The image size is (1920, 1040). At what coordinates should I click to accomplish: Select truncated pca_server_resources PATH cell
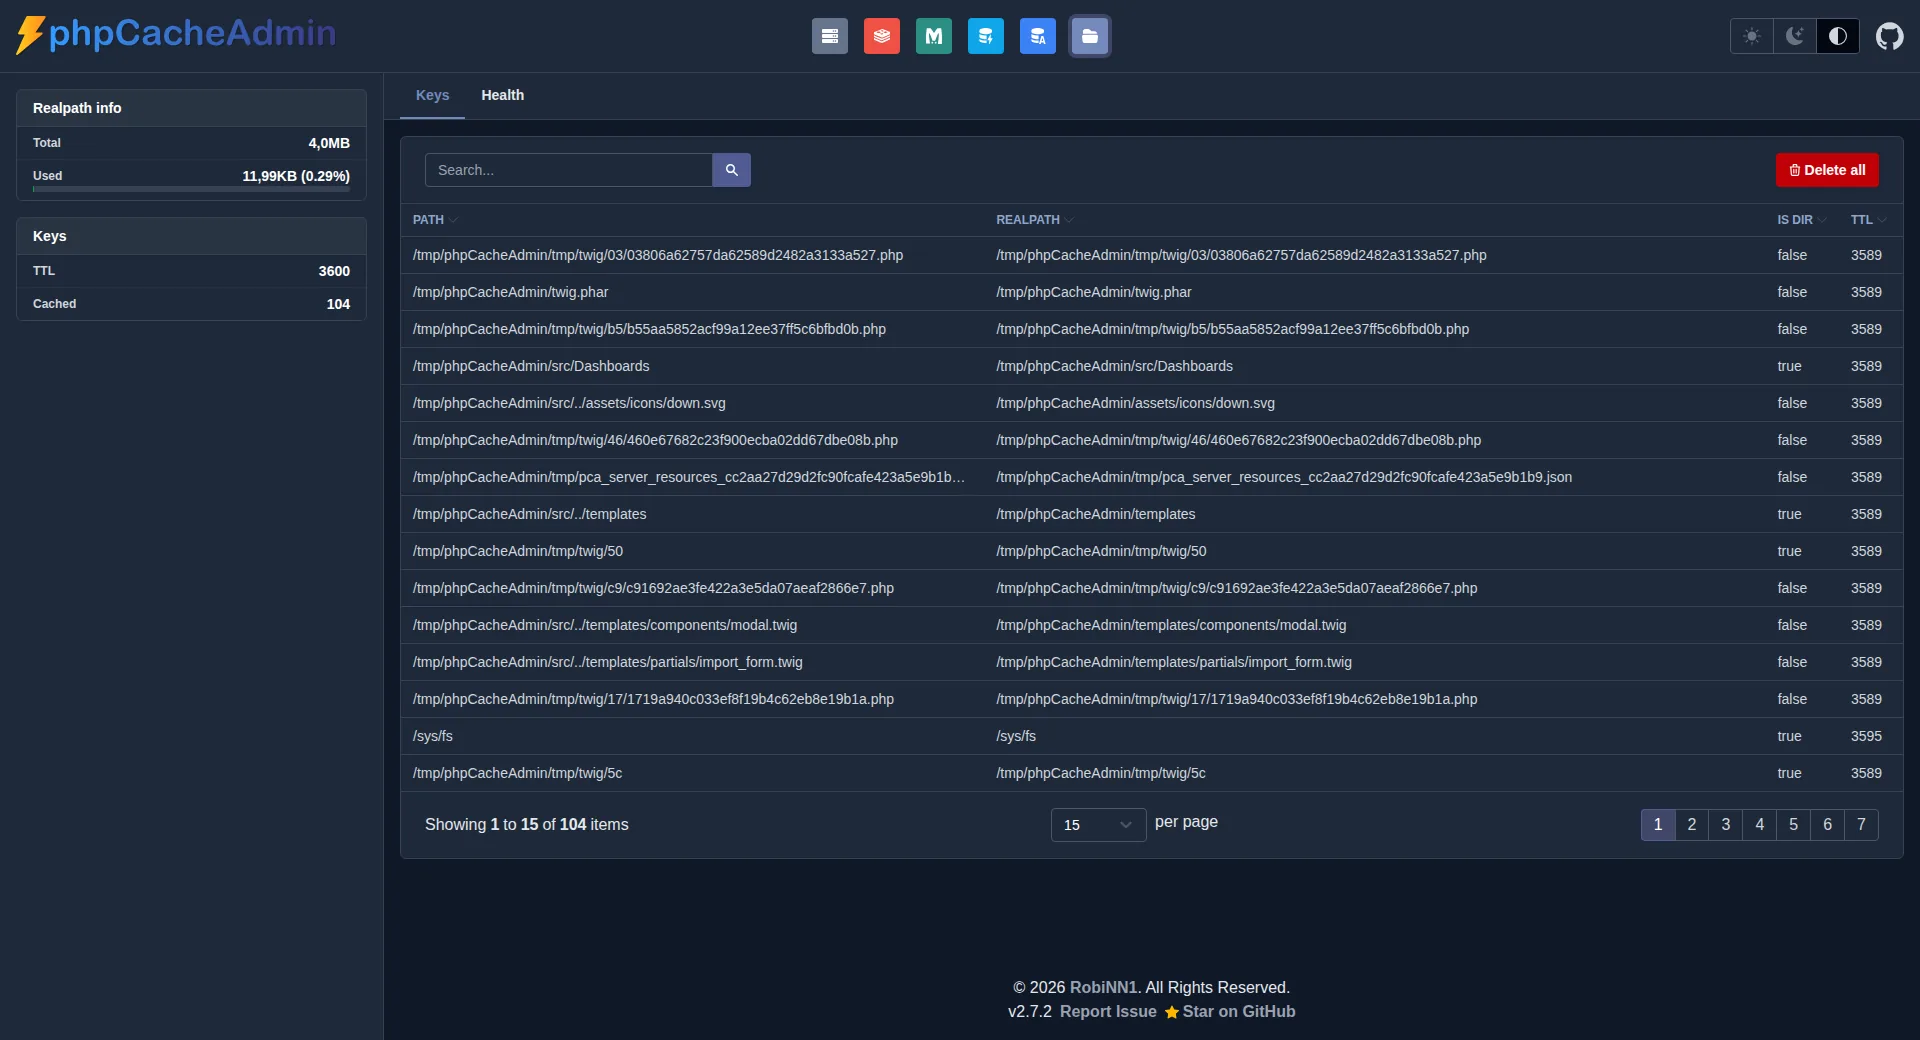pyautogui.click(x=689, y=477)
